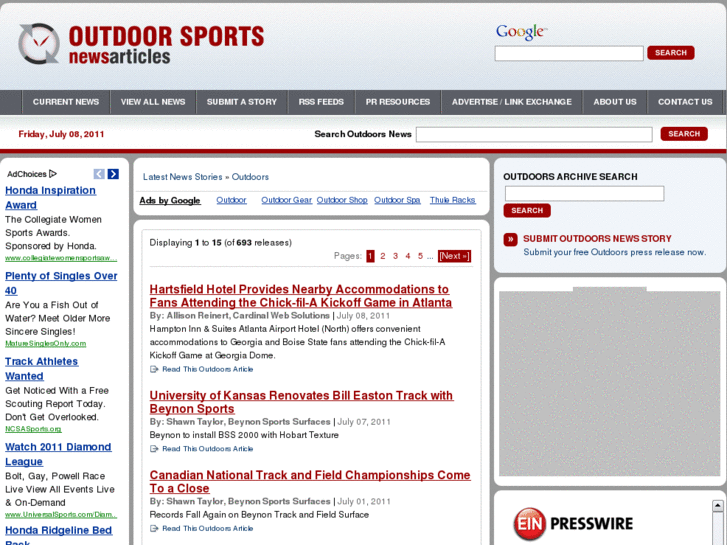The image size is (727, 545).
Task: Click the red arrow icon beside Submit Outdoors News Story
Action: coord(510,239)
